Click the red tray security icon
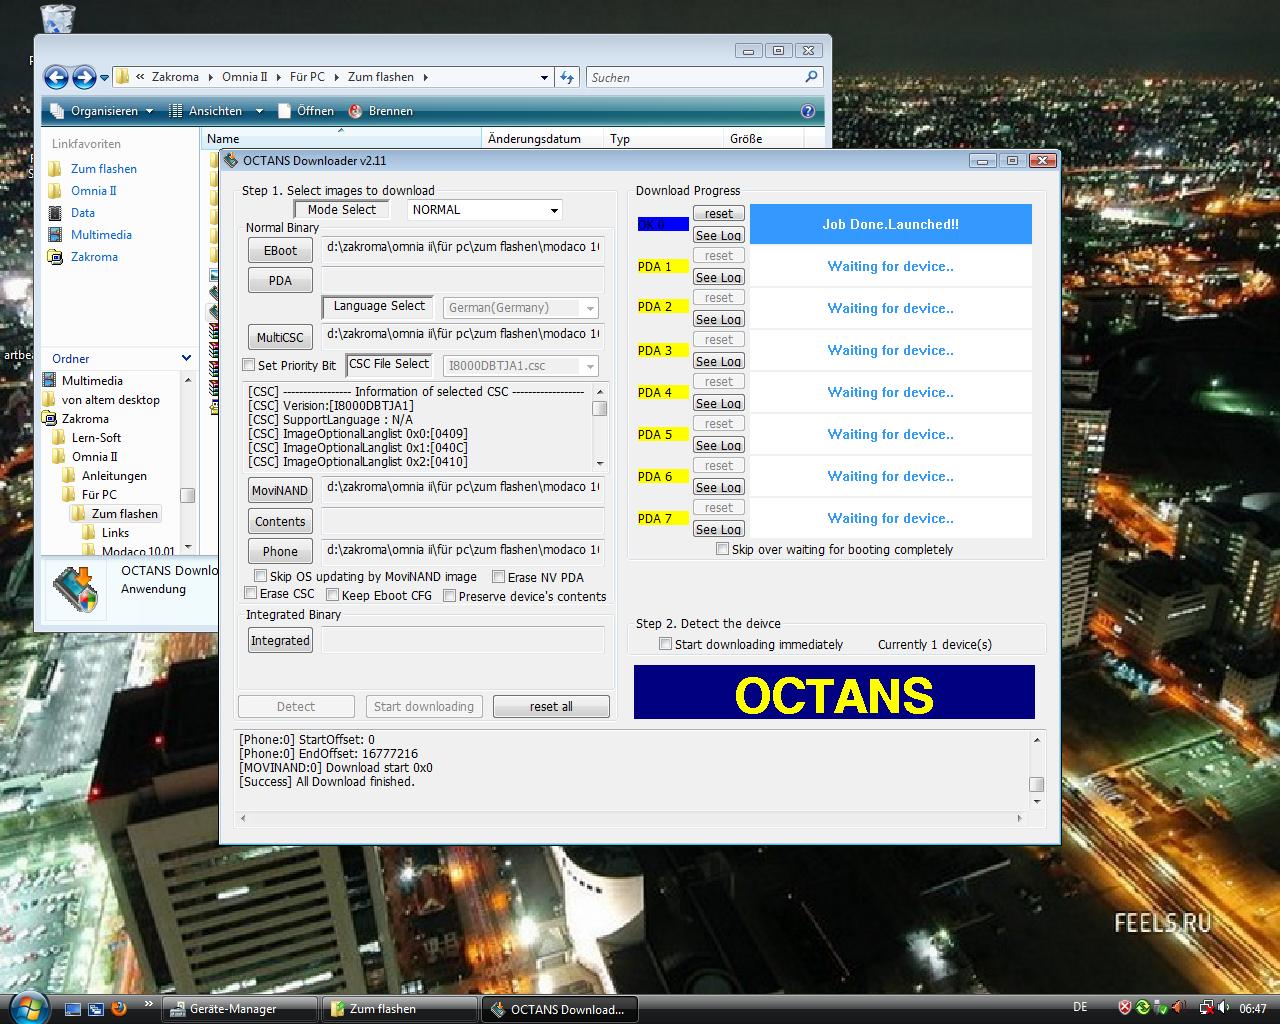1280x1024 pixels. point(1125,1008)
